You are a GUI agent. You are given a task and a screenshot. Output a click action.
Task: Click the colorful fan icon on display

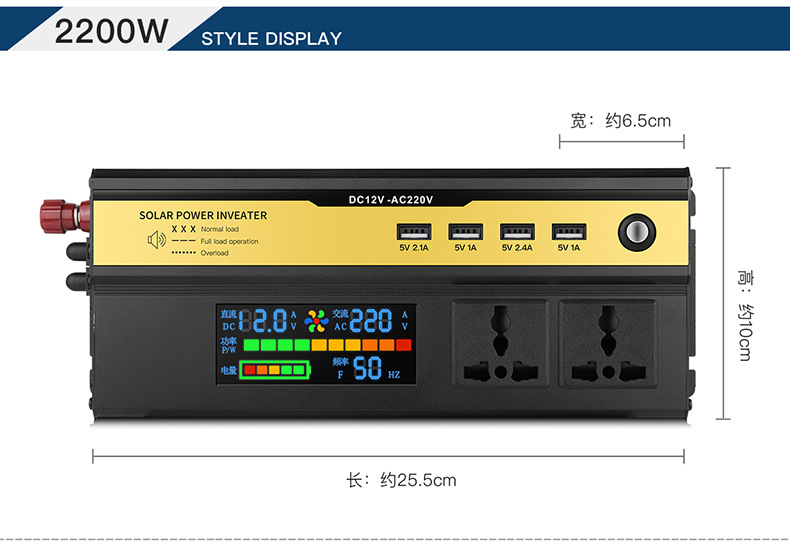tap(316, 321)
